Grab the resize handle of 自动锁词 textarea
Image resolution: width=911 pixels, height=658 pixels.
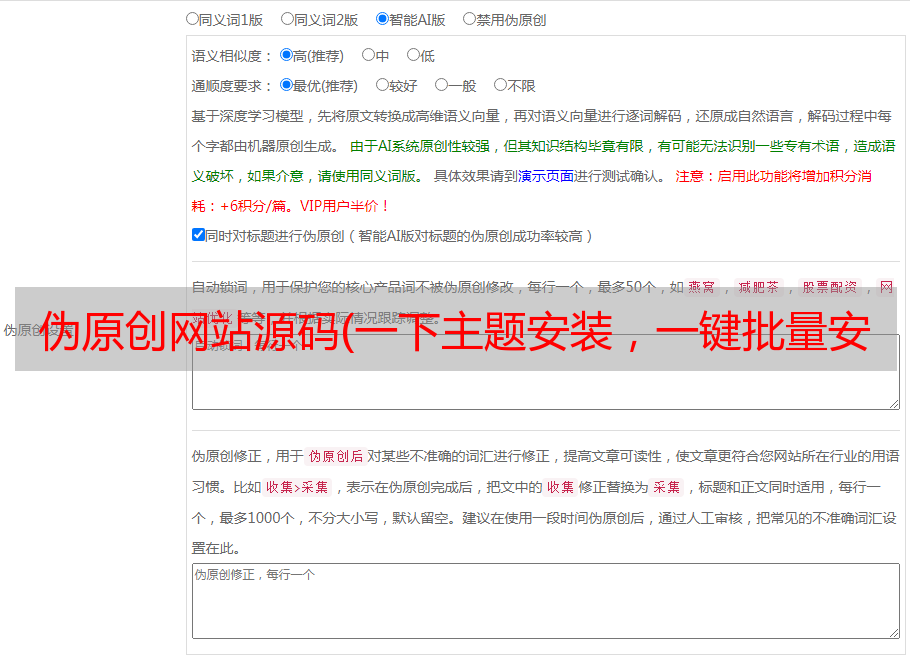[894, 404]
